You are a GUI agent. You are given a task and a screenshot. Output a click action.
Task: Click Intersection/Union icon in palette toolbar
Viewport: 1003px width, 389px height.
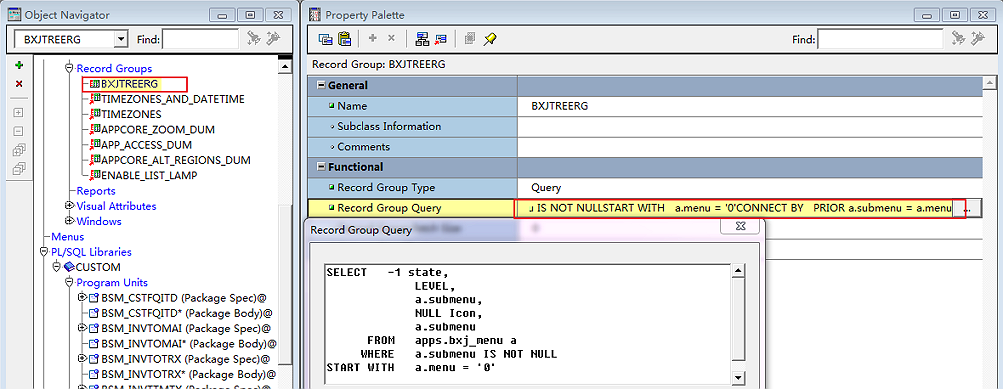[470, 39]
